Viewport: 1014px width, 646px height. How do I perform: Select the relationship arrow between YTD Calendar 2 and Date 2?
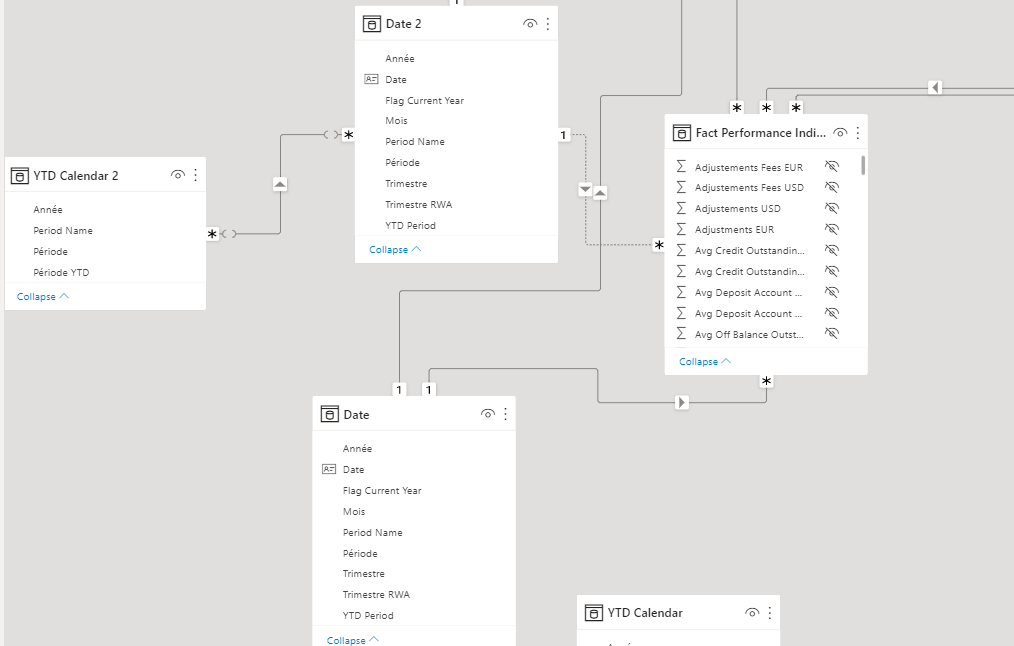(280, 184)
